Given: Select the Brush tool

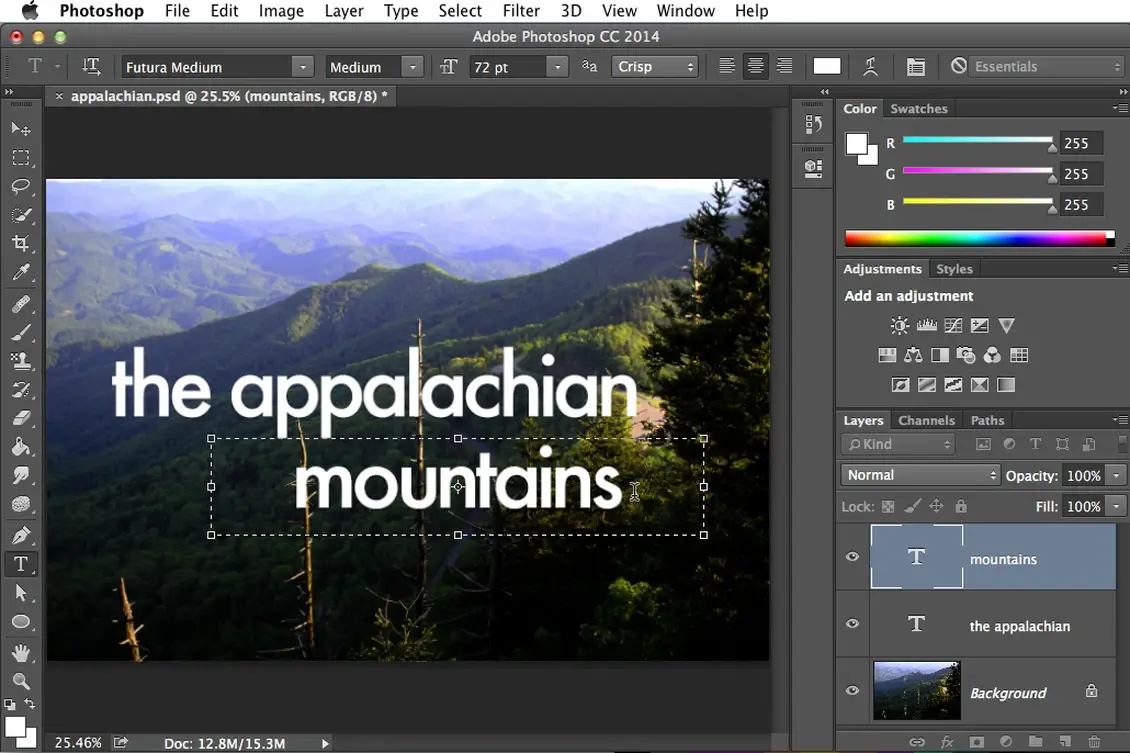Looking at the screenshot, I should 21,332.
